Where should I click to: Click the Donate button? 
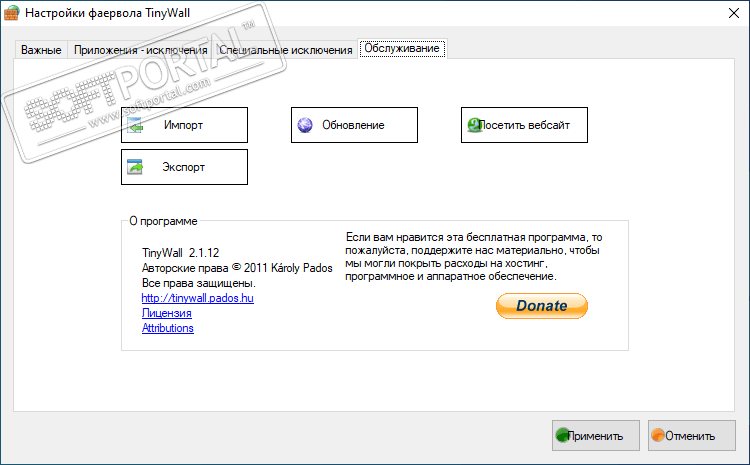541,306
